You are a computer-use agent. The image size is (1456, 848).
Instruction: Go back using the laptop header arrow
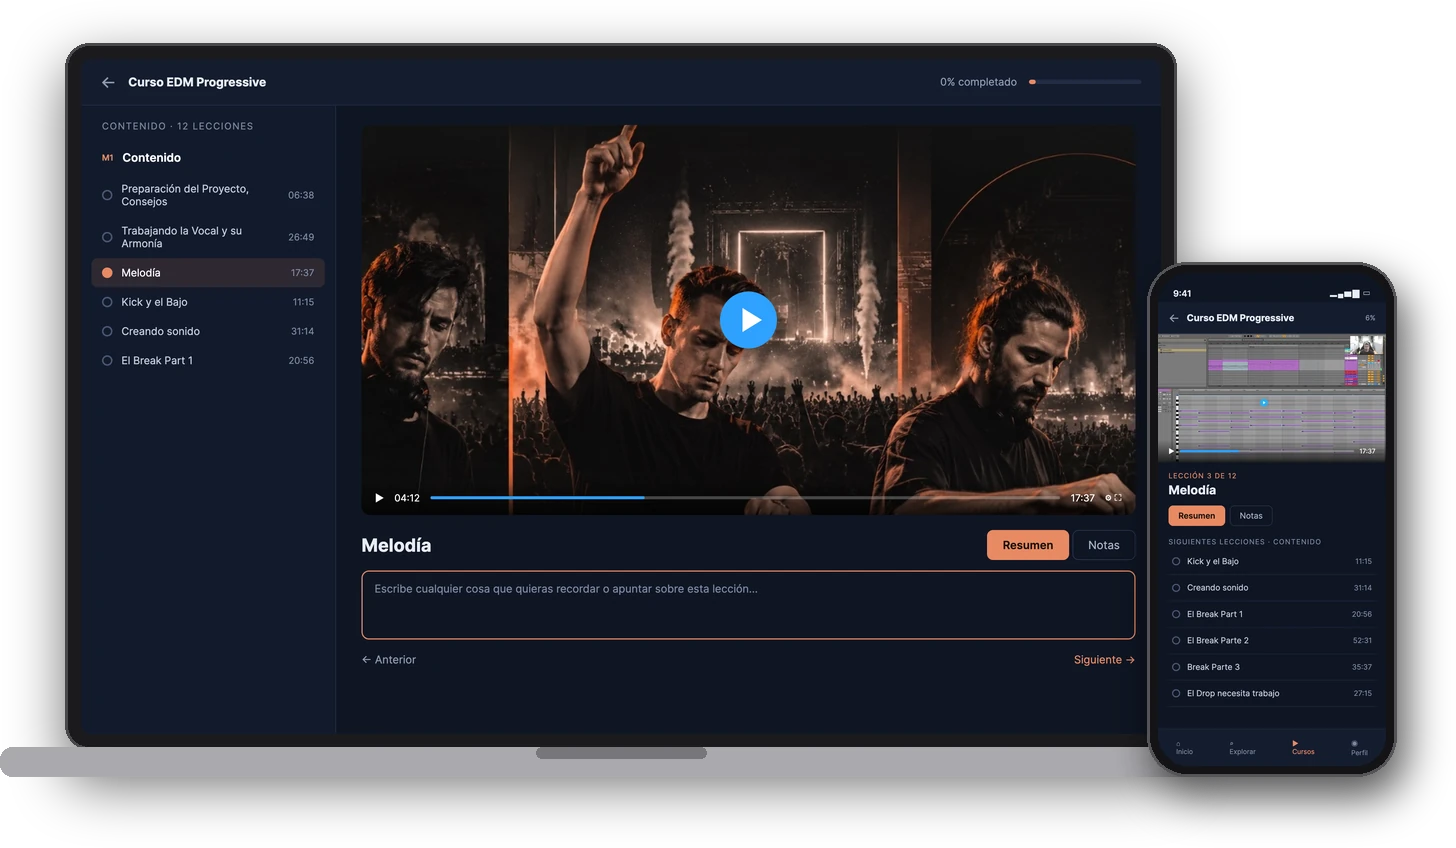(108, 82)
